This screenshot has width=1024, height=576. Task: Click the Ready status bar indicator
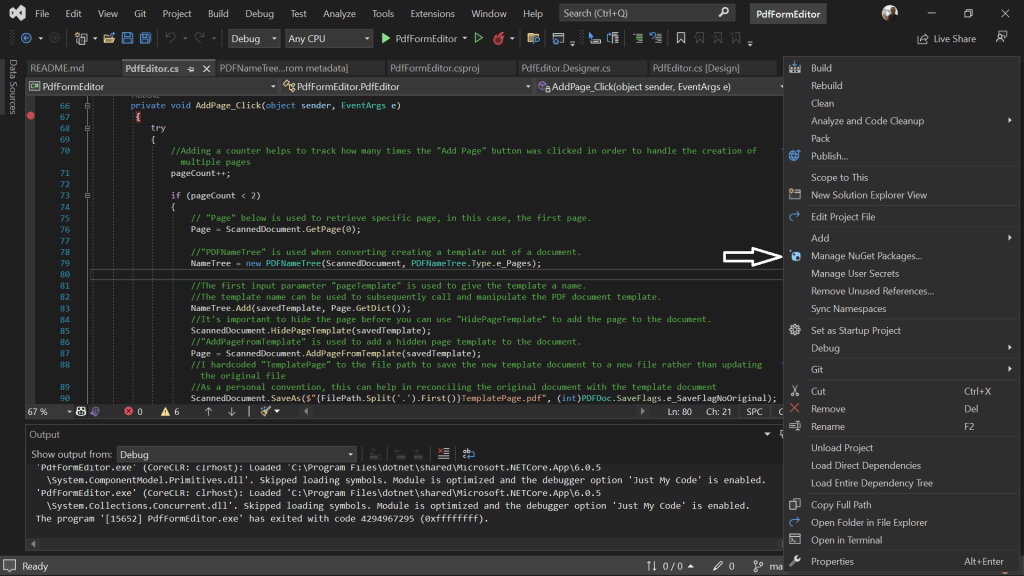35,566
